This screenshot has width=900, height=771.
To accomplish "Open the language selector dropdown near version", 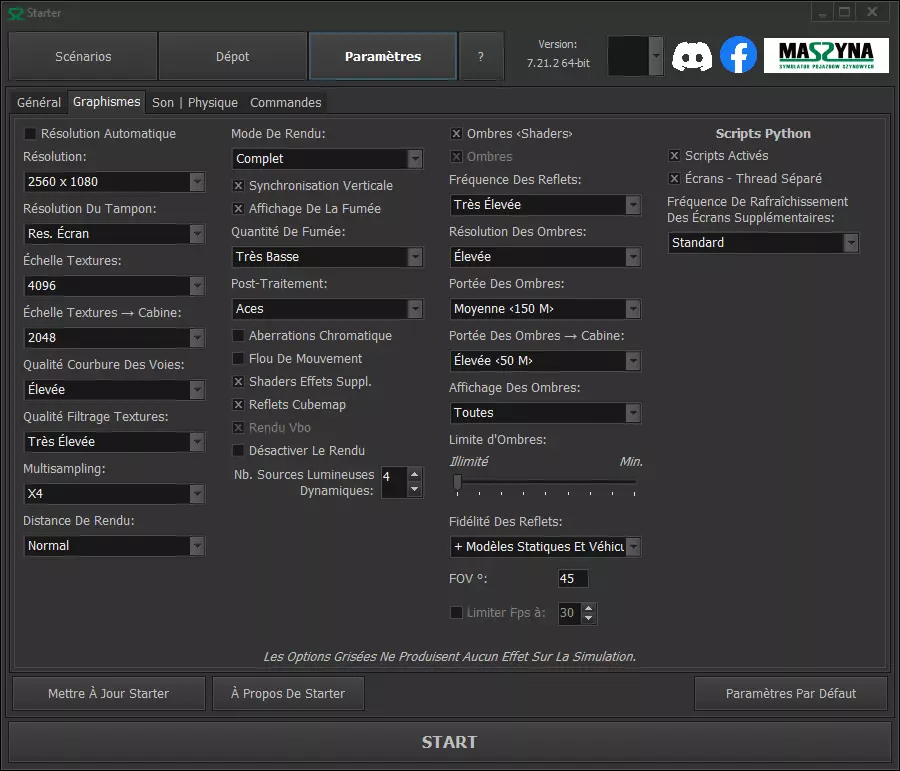I will (635, 56).
